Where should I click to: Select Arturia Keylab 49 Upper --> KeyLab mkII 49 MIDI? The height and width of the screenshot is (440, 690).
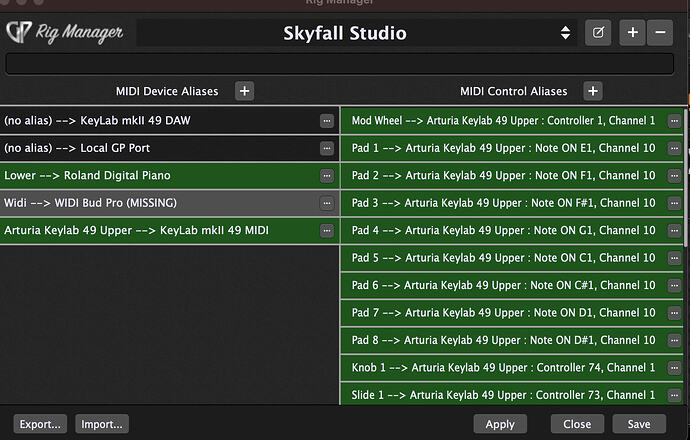point(169,230)
